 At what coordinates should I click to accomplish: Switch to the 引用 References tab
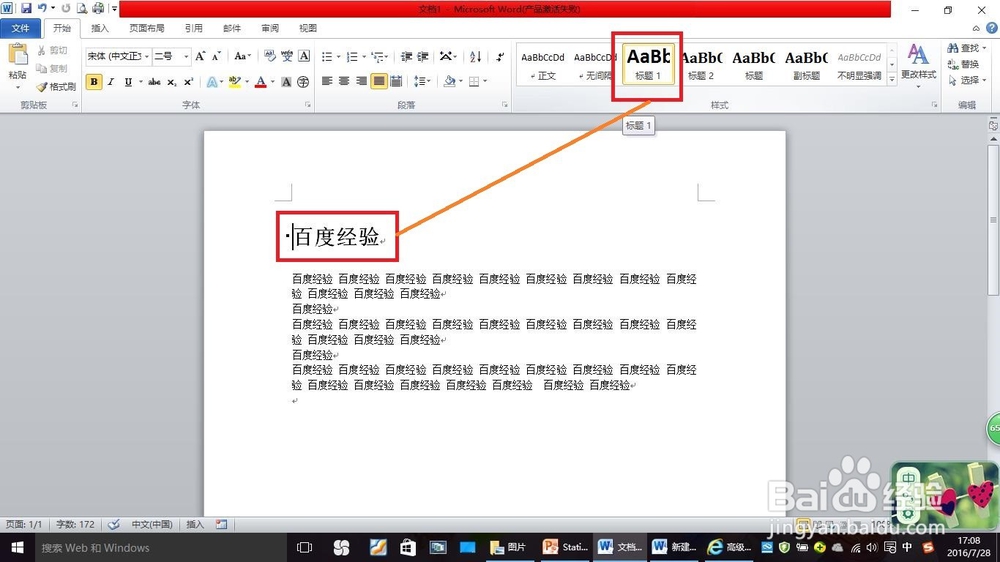[x=193, y=28]
